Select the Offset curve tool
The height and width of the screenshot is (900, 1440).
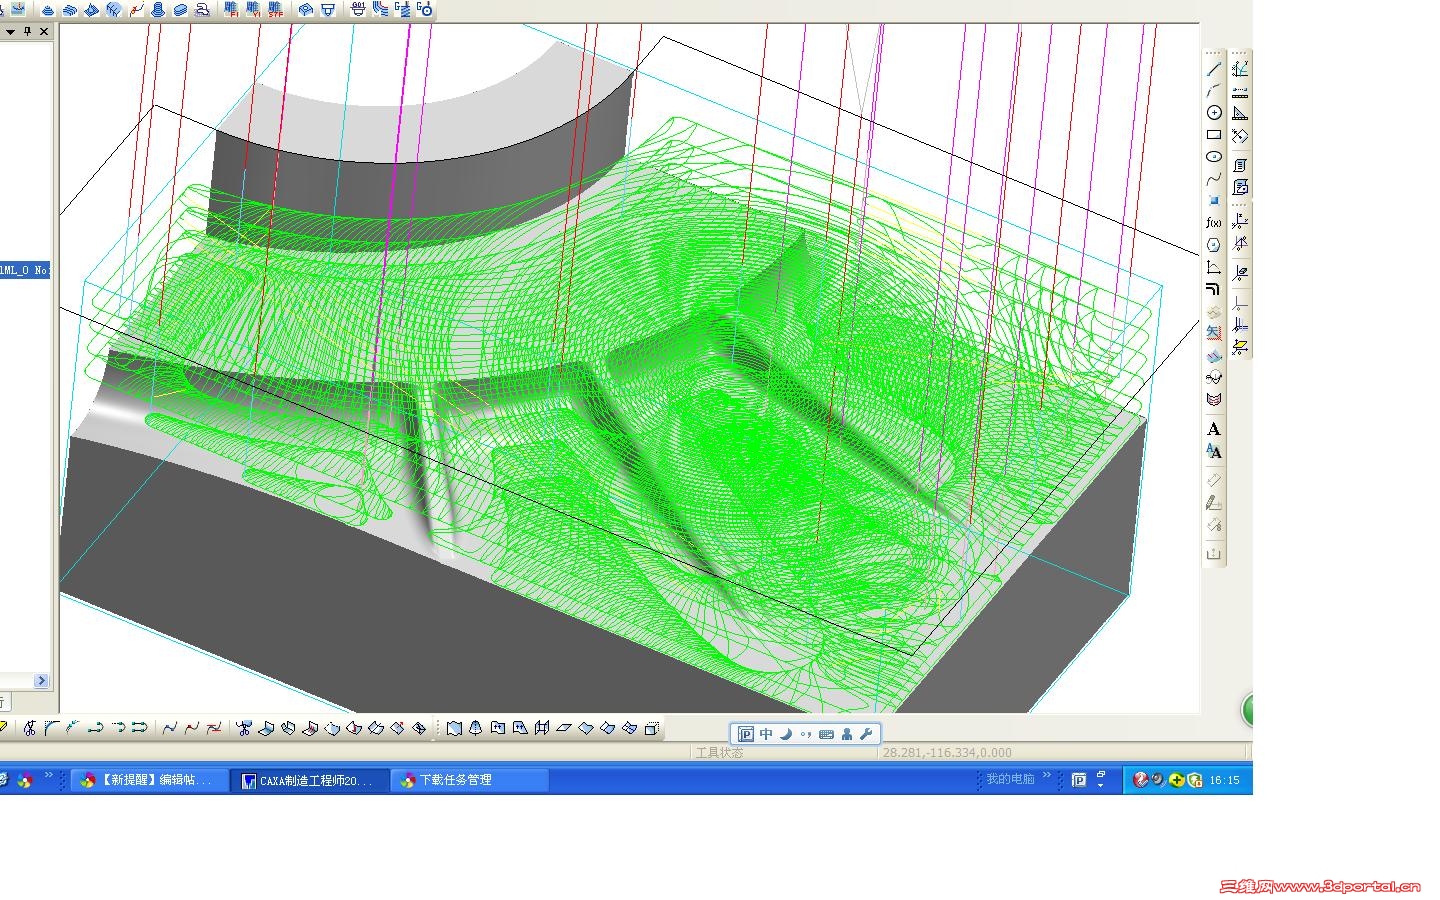1214,289
